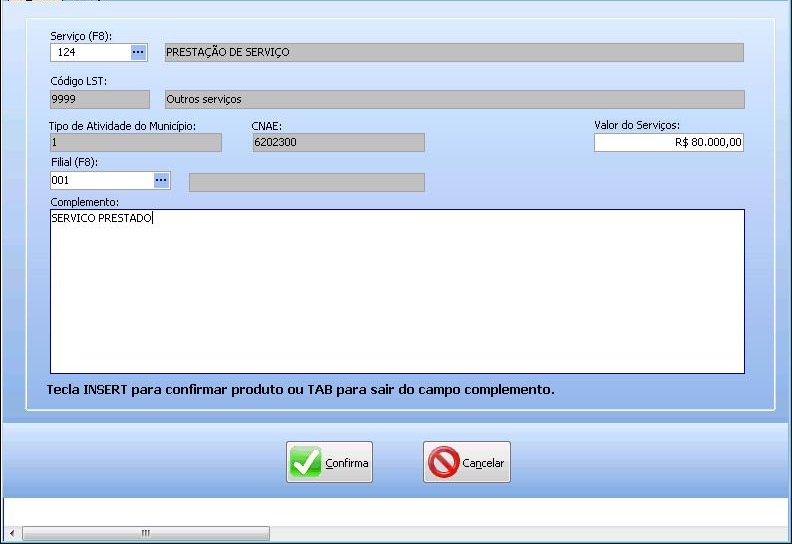Viewport: 792px width, 544px height.
Task: Click the horizontal scrollbar thumb
Action: 145,533
